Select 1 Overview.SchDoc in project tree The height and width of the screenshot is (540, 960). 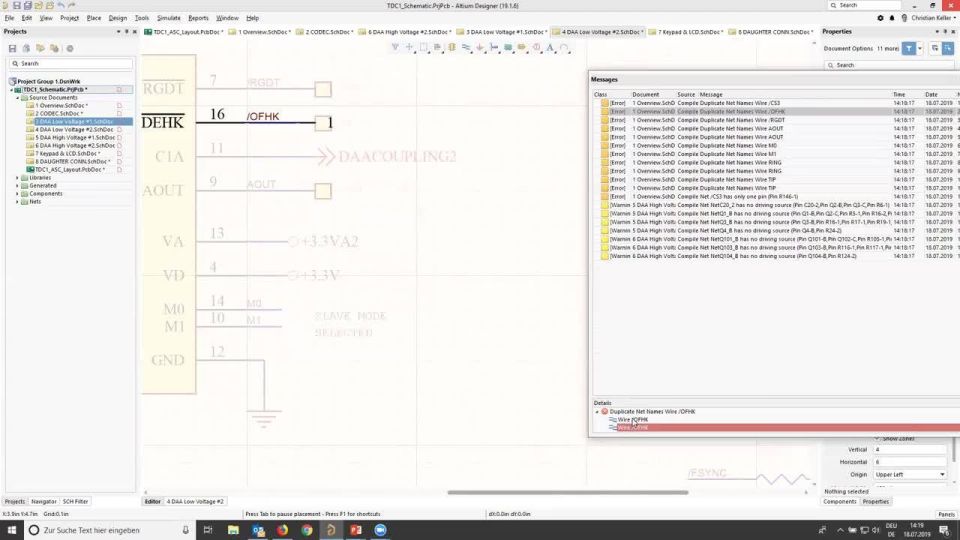pos(61,105)
